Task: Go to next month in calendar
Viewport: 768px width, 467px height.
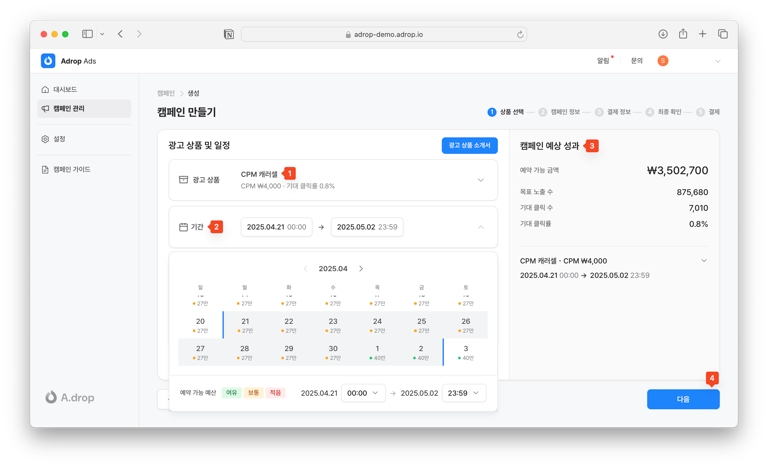Action: pyautogui.click(x=361, y=269)
